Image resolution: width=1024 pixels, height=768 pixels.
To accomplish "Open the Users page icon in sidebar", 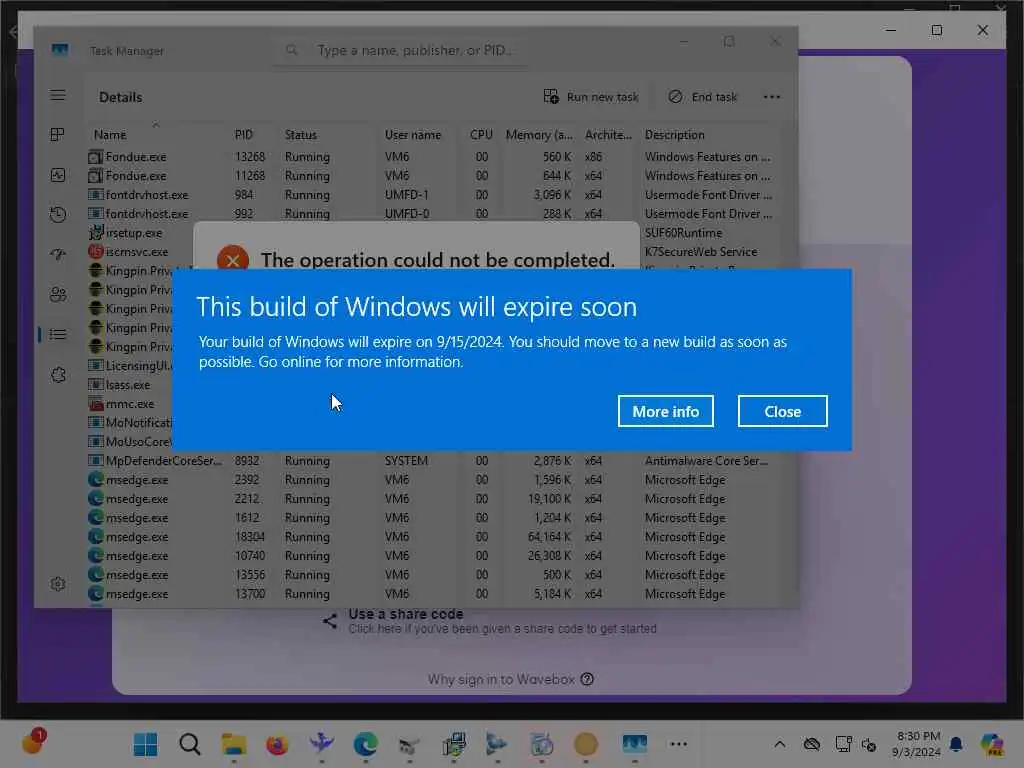I will click(x=57, y=295).
